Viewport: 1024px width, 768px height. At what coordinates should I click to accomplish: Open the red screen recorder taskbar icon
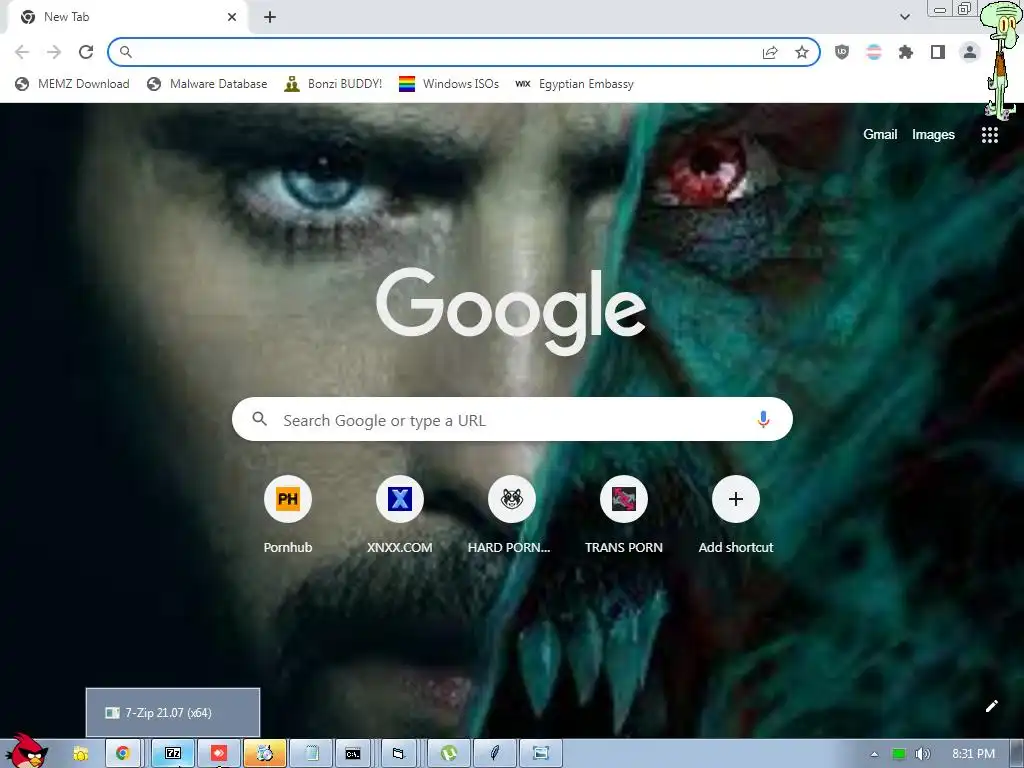pyautogui.click(x=219, y=754)
